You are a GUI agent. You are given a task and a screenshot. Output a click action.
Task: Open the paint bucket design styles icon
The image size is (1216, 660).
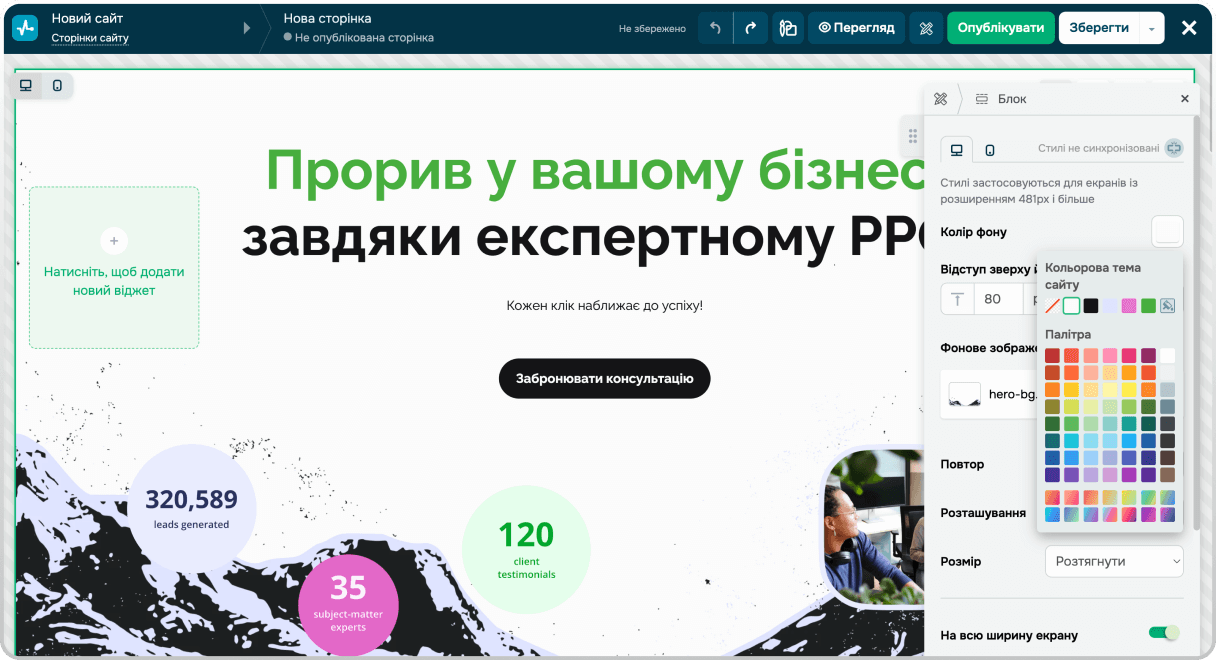click(x=788, y=28)
